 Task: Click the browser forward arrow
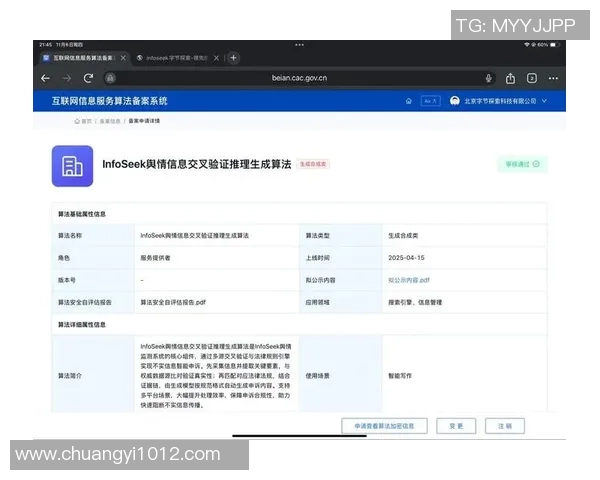[x=67, y=78]
